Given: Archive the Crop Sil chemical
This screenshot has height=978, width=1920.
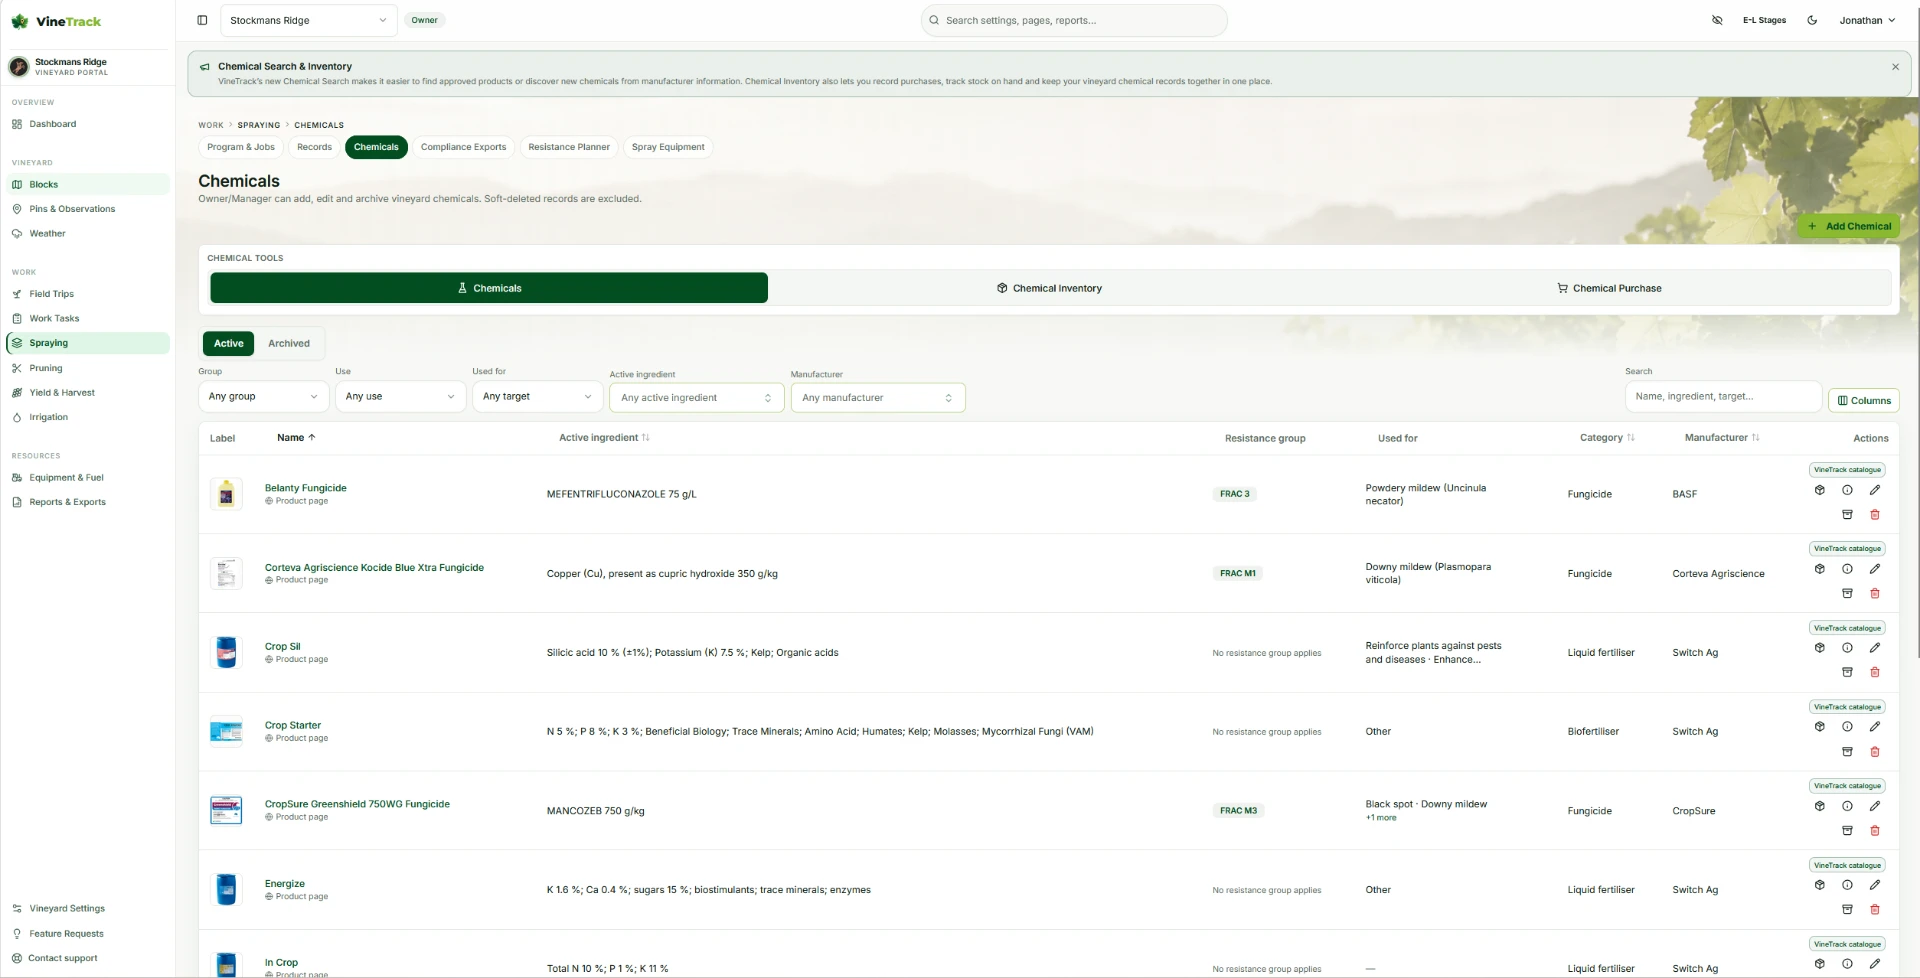Looking at the screenshot, I should [x=1847, y=672].
